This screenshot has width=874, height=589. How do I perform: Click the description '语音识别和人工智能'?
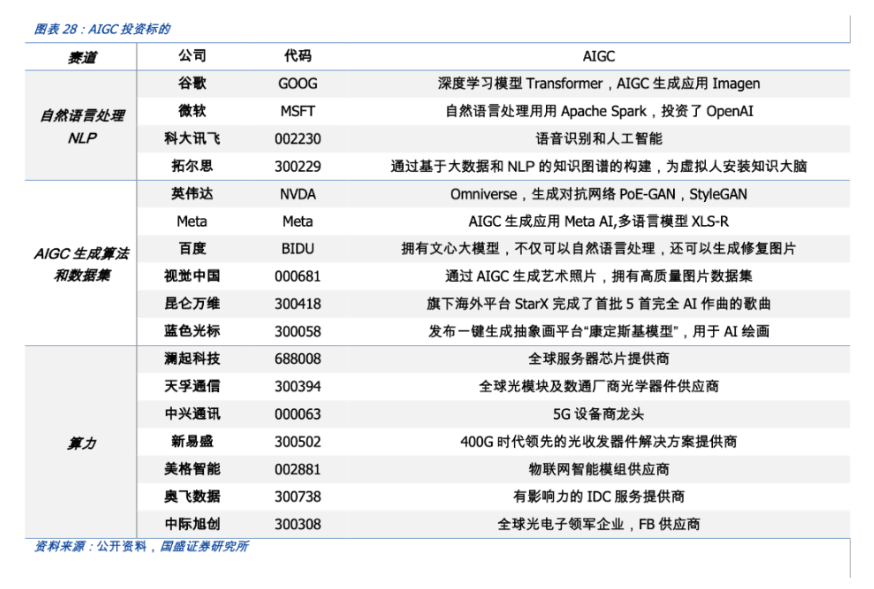tap(599, 138)
